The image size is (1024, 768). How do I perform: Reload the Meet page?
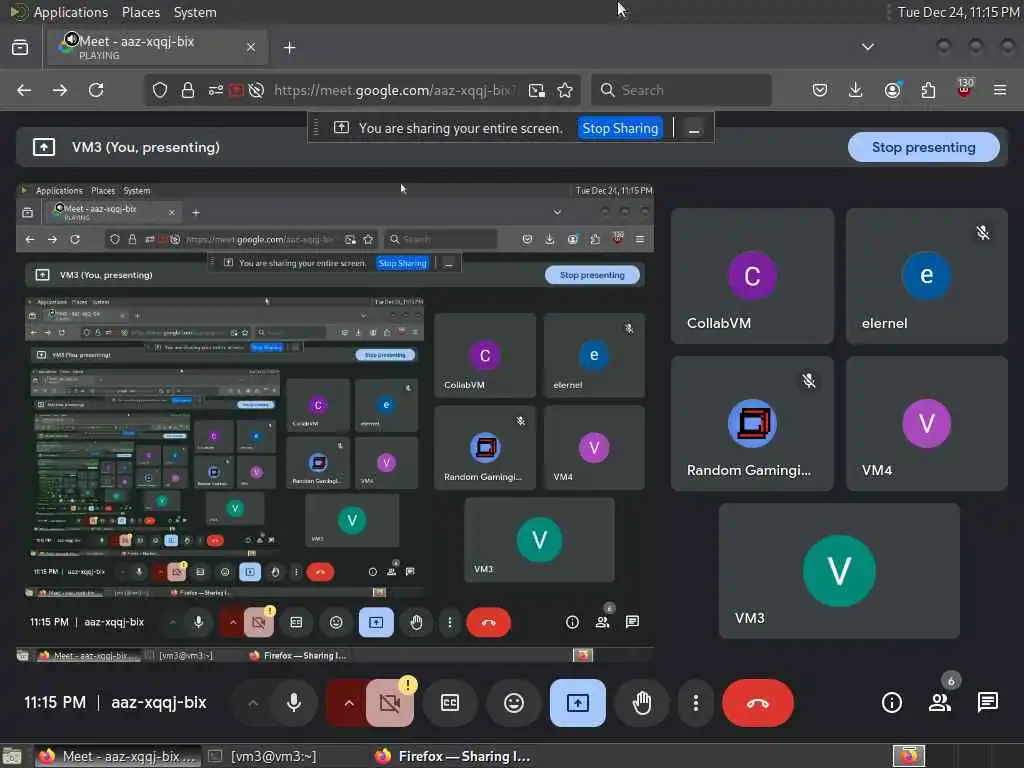96,90
